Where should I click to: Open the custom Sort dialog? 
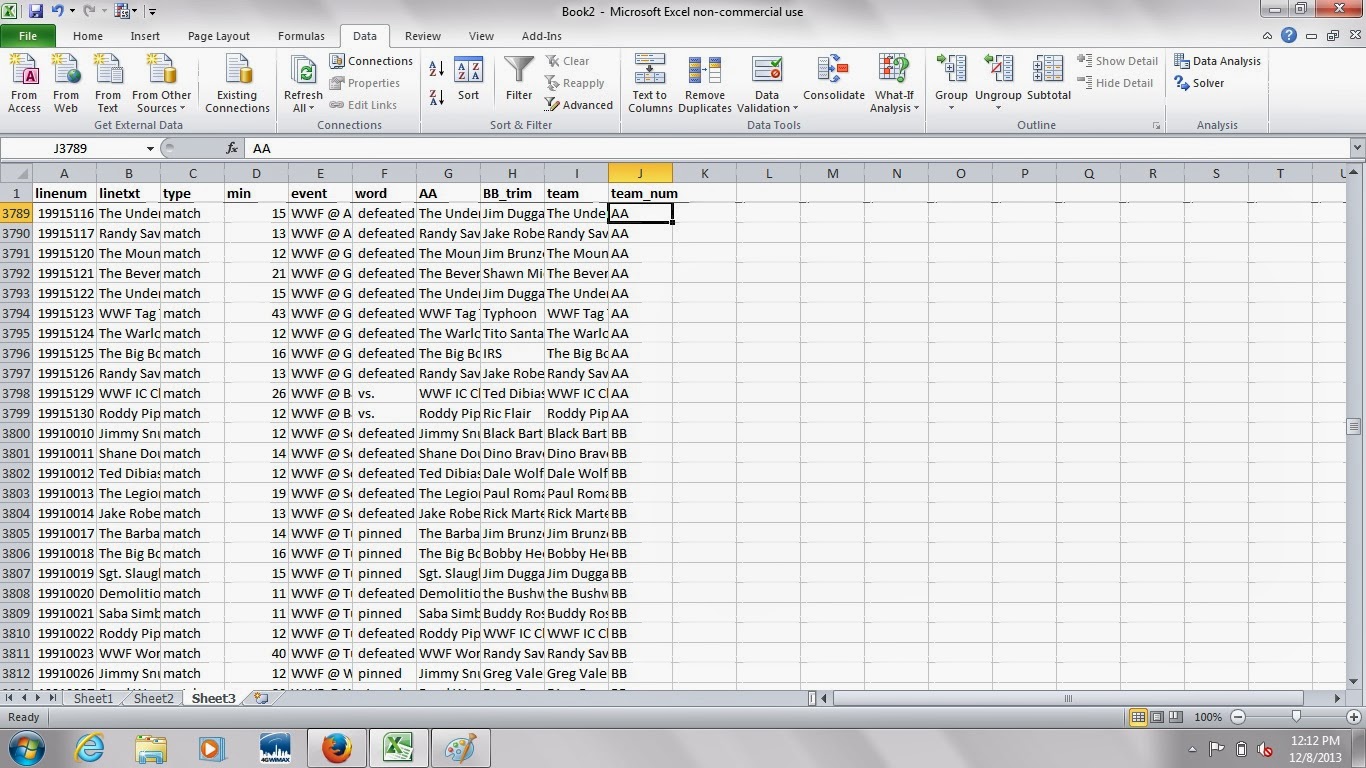tap(468, 80)
